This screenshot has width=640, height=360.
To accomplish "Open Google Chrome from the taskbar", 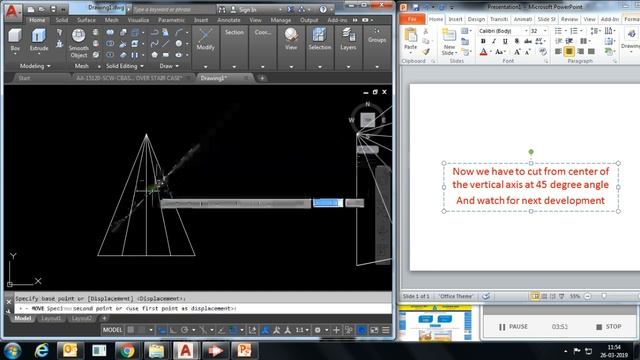I will 127,350.
